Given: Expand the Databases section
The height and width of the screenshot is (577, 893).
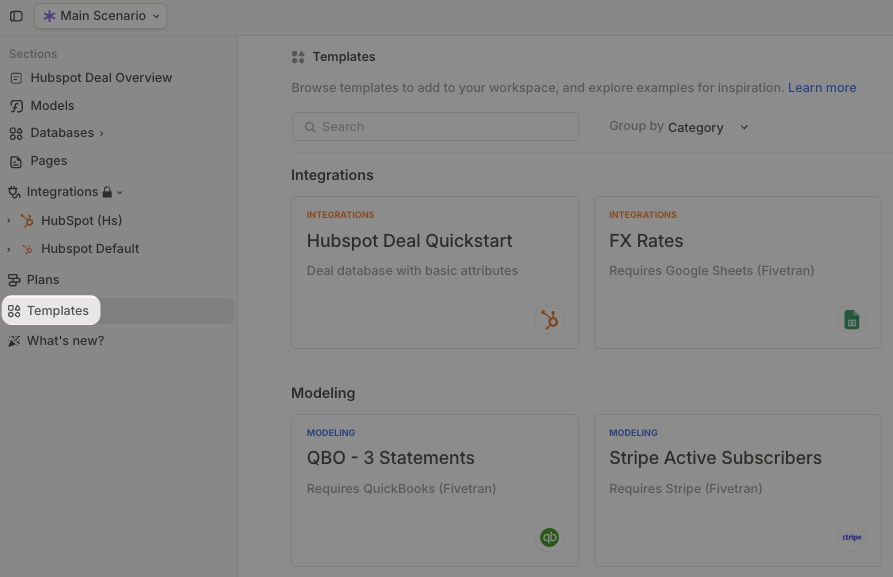Looking at the screenshot, I should (x=101, y=132).
